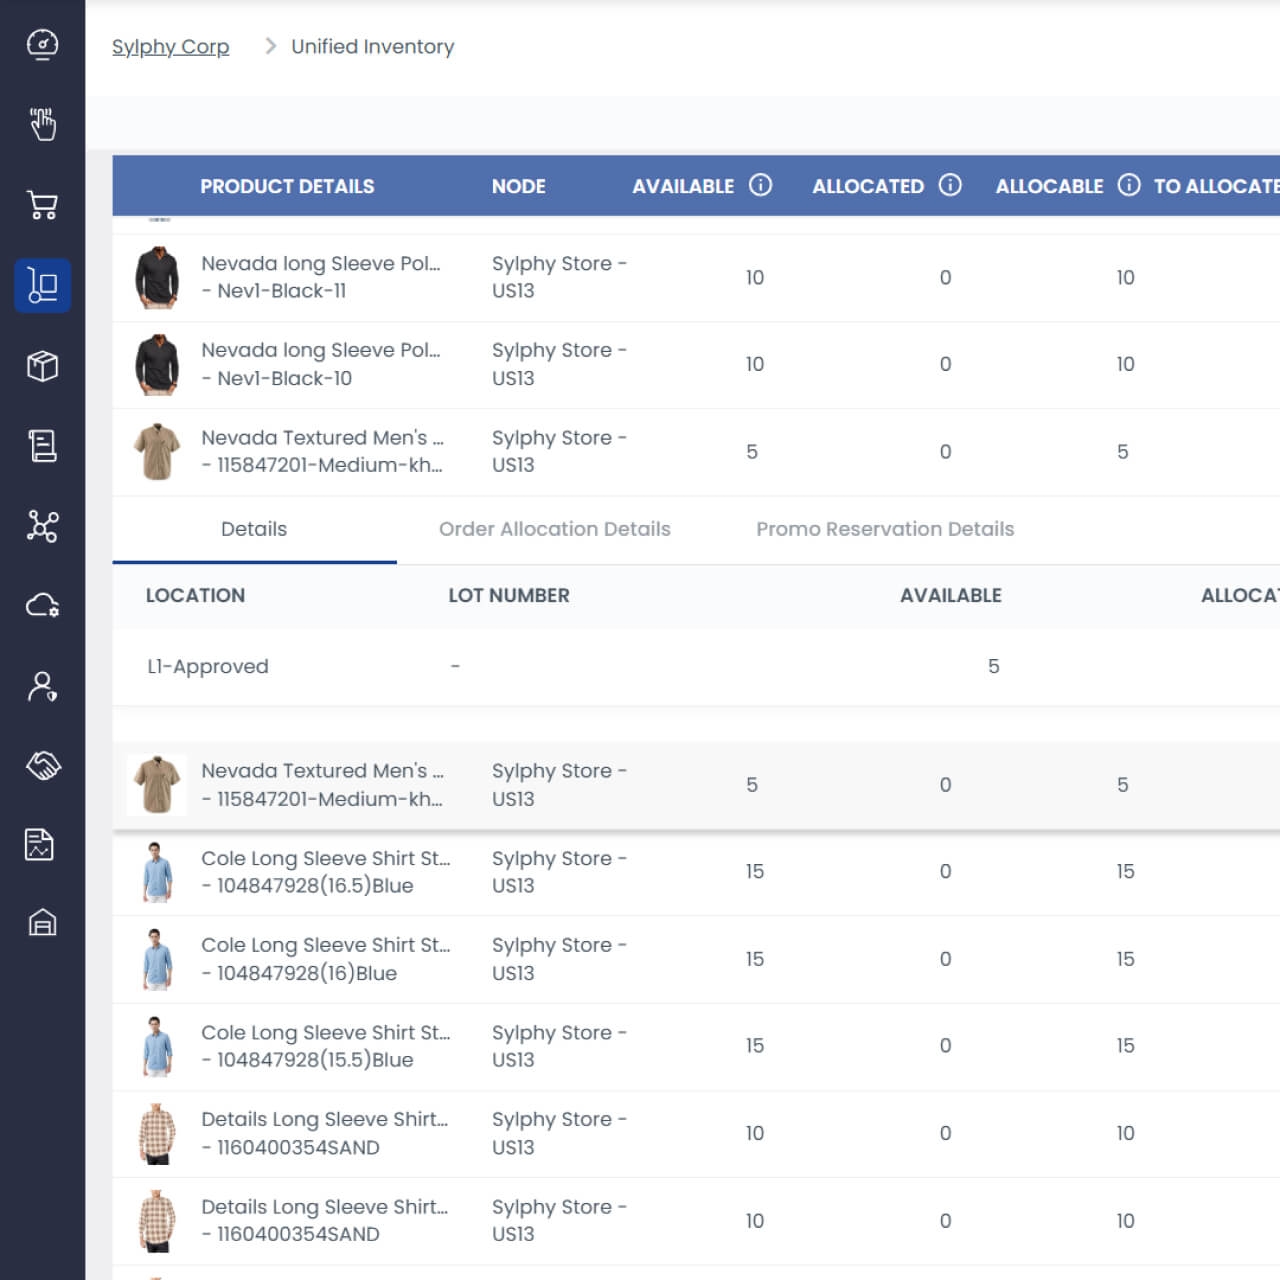
Task: Expand the Nevl-Black-11 polo row
Action: [320, 278]
